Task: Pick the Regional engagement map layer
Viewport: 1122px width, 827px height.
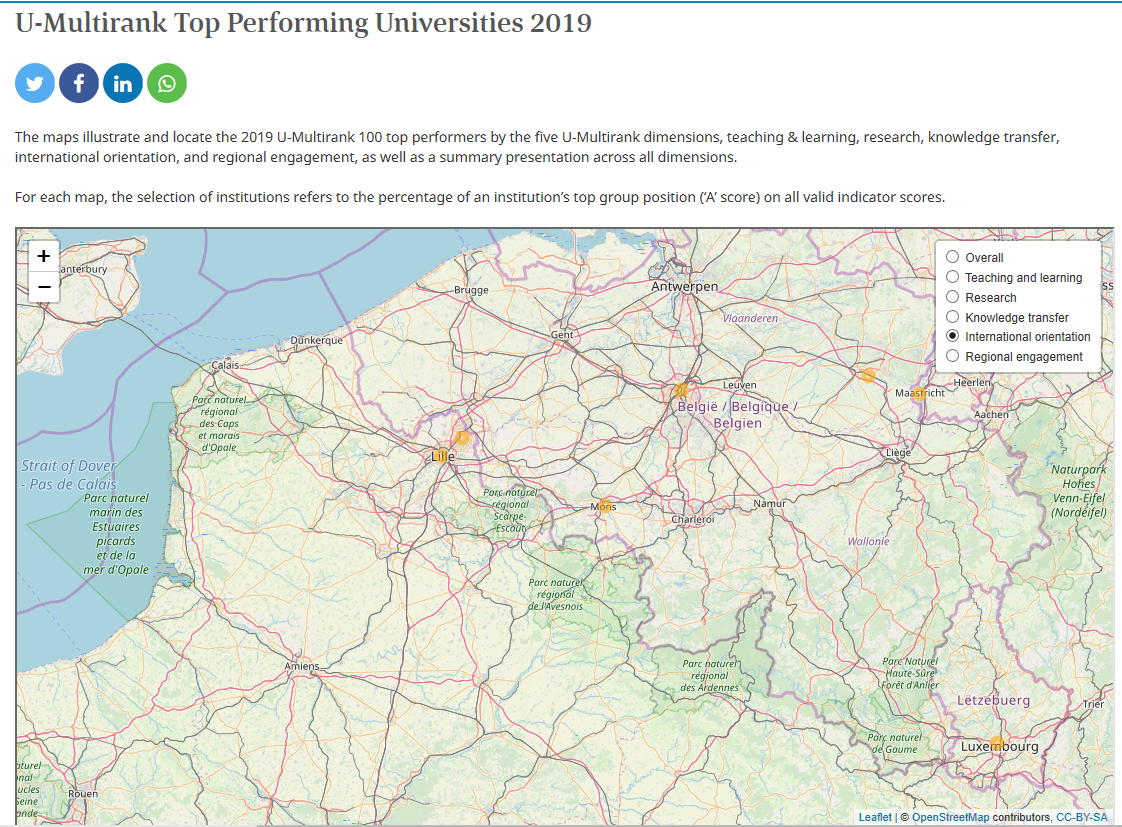Action: [952, 356]
